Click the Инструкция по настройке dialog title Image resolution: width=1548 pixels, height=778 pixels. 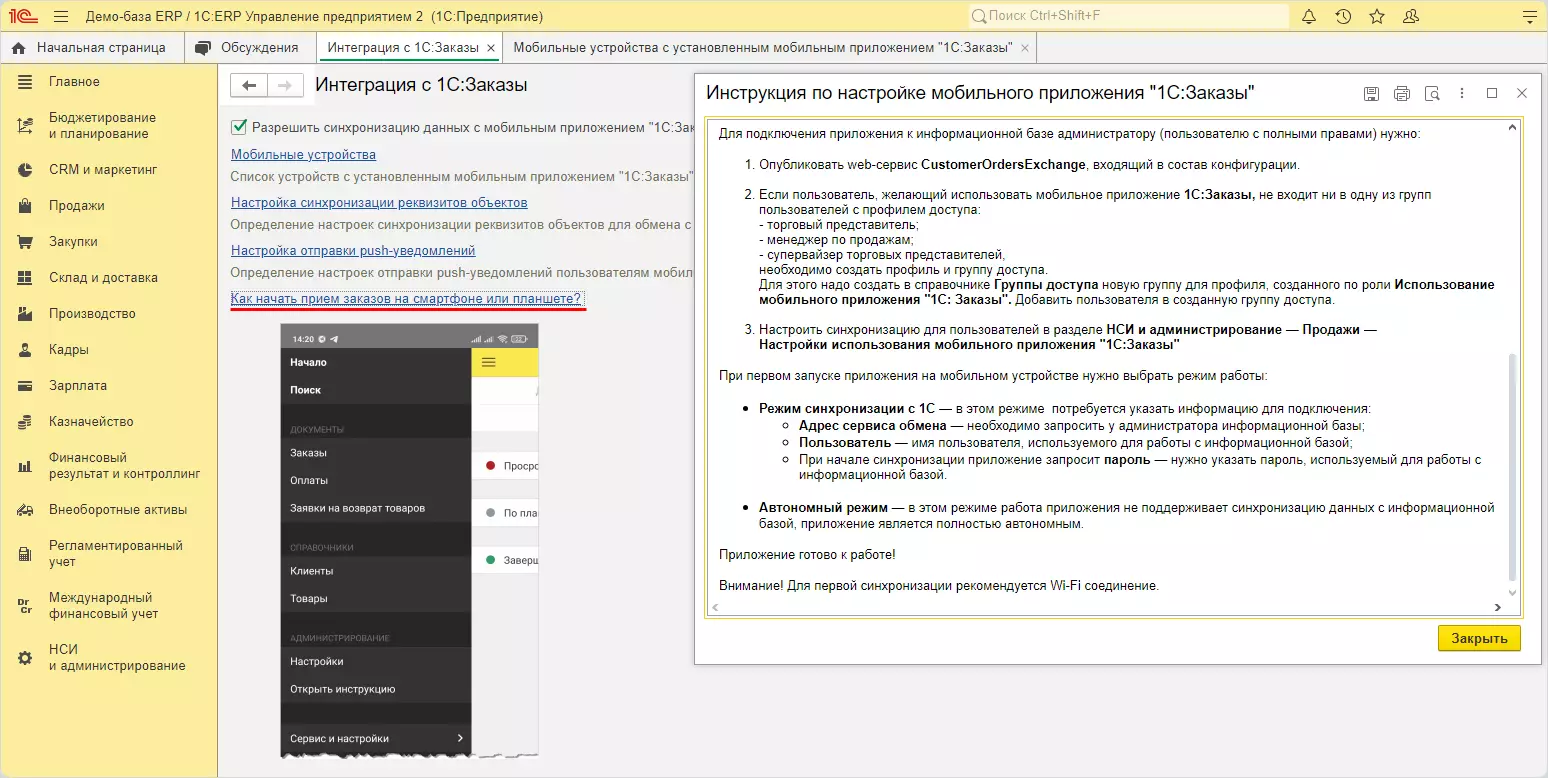[980, 93]
